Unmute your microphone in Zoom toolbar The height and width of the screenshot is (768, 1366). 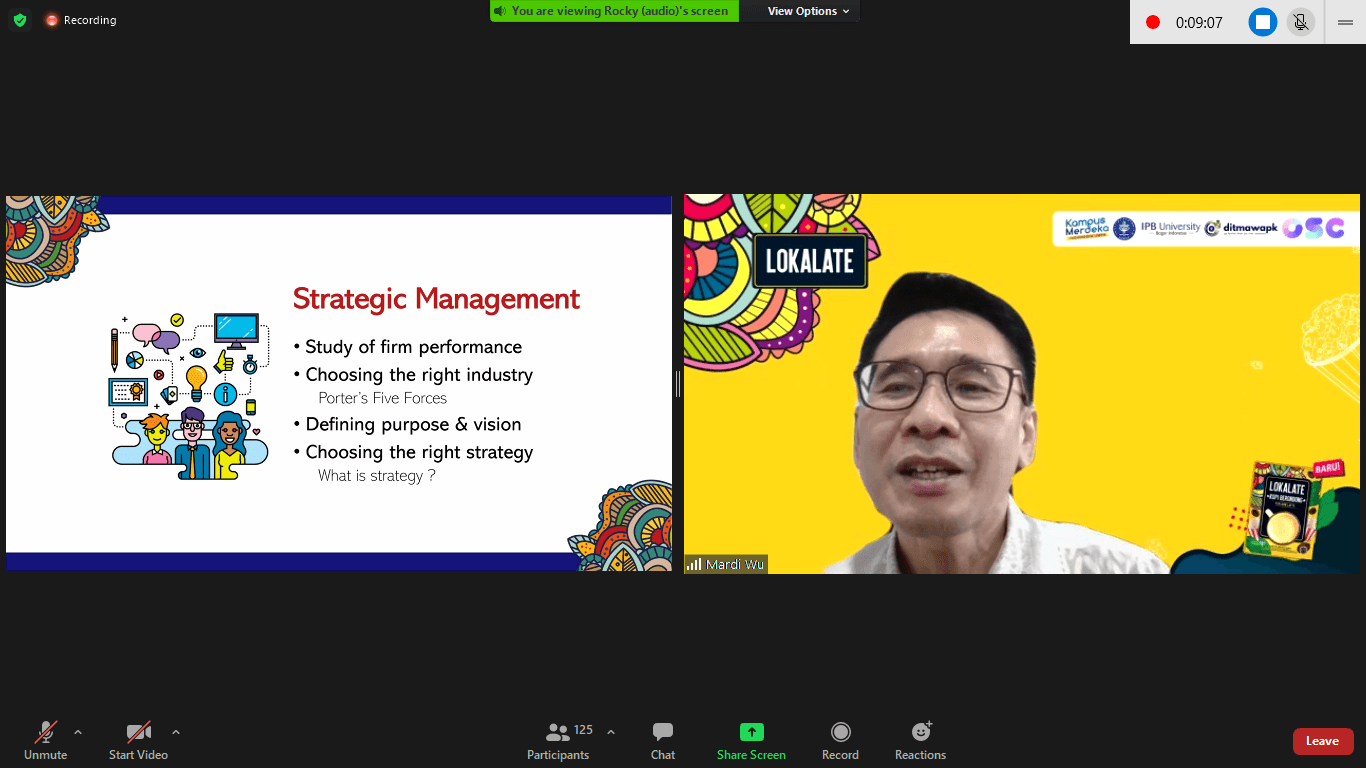[46, 740]
